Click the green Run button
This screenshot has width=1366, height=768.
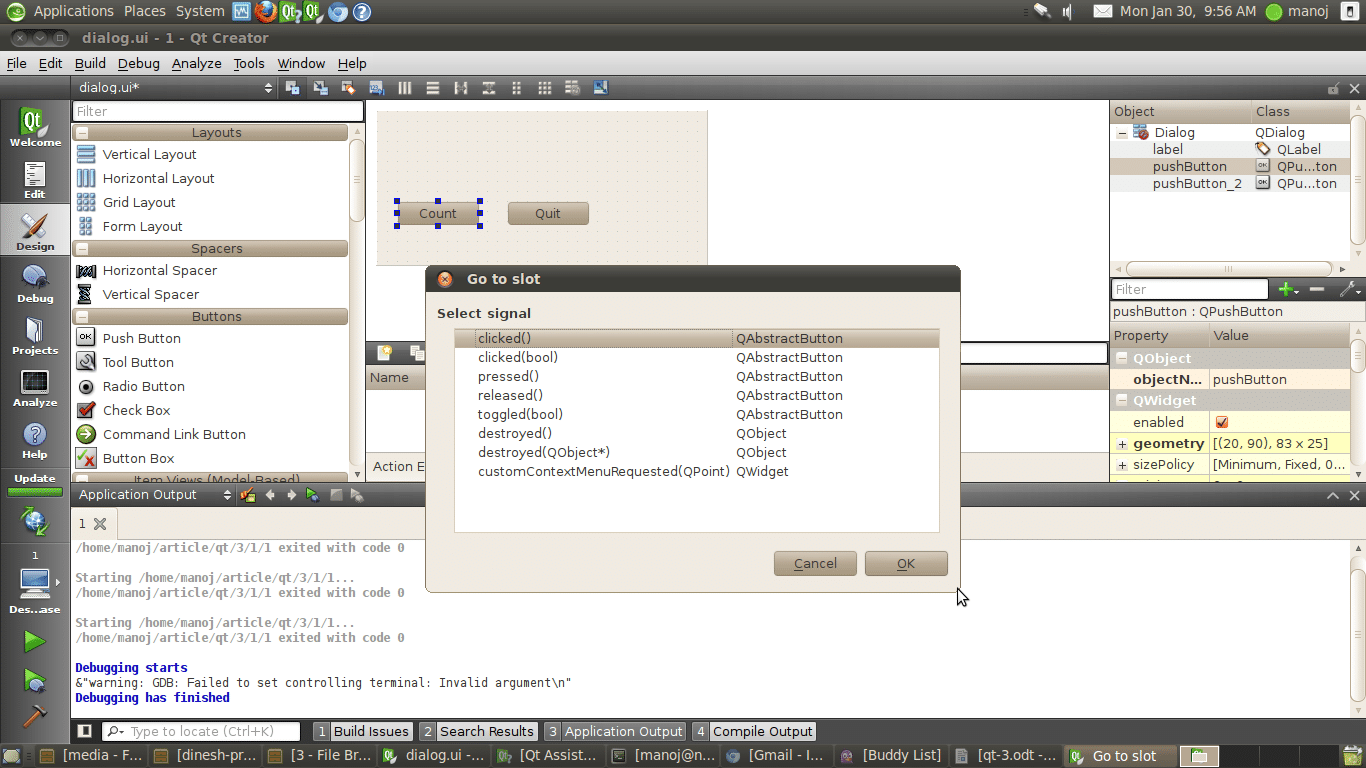pos(35,641)
